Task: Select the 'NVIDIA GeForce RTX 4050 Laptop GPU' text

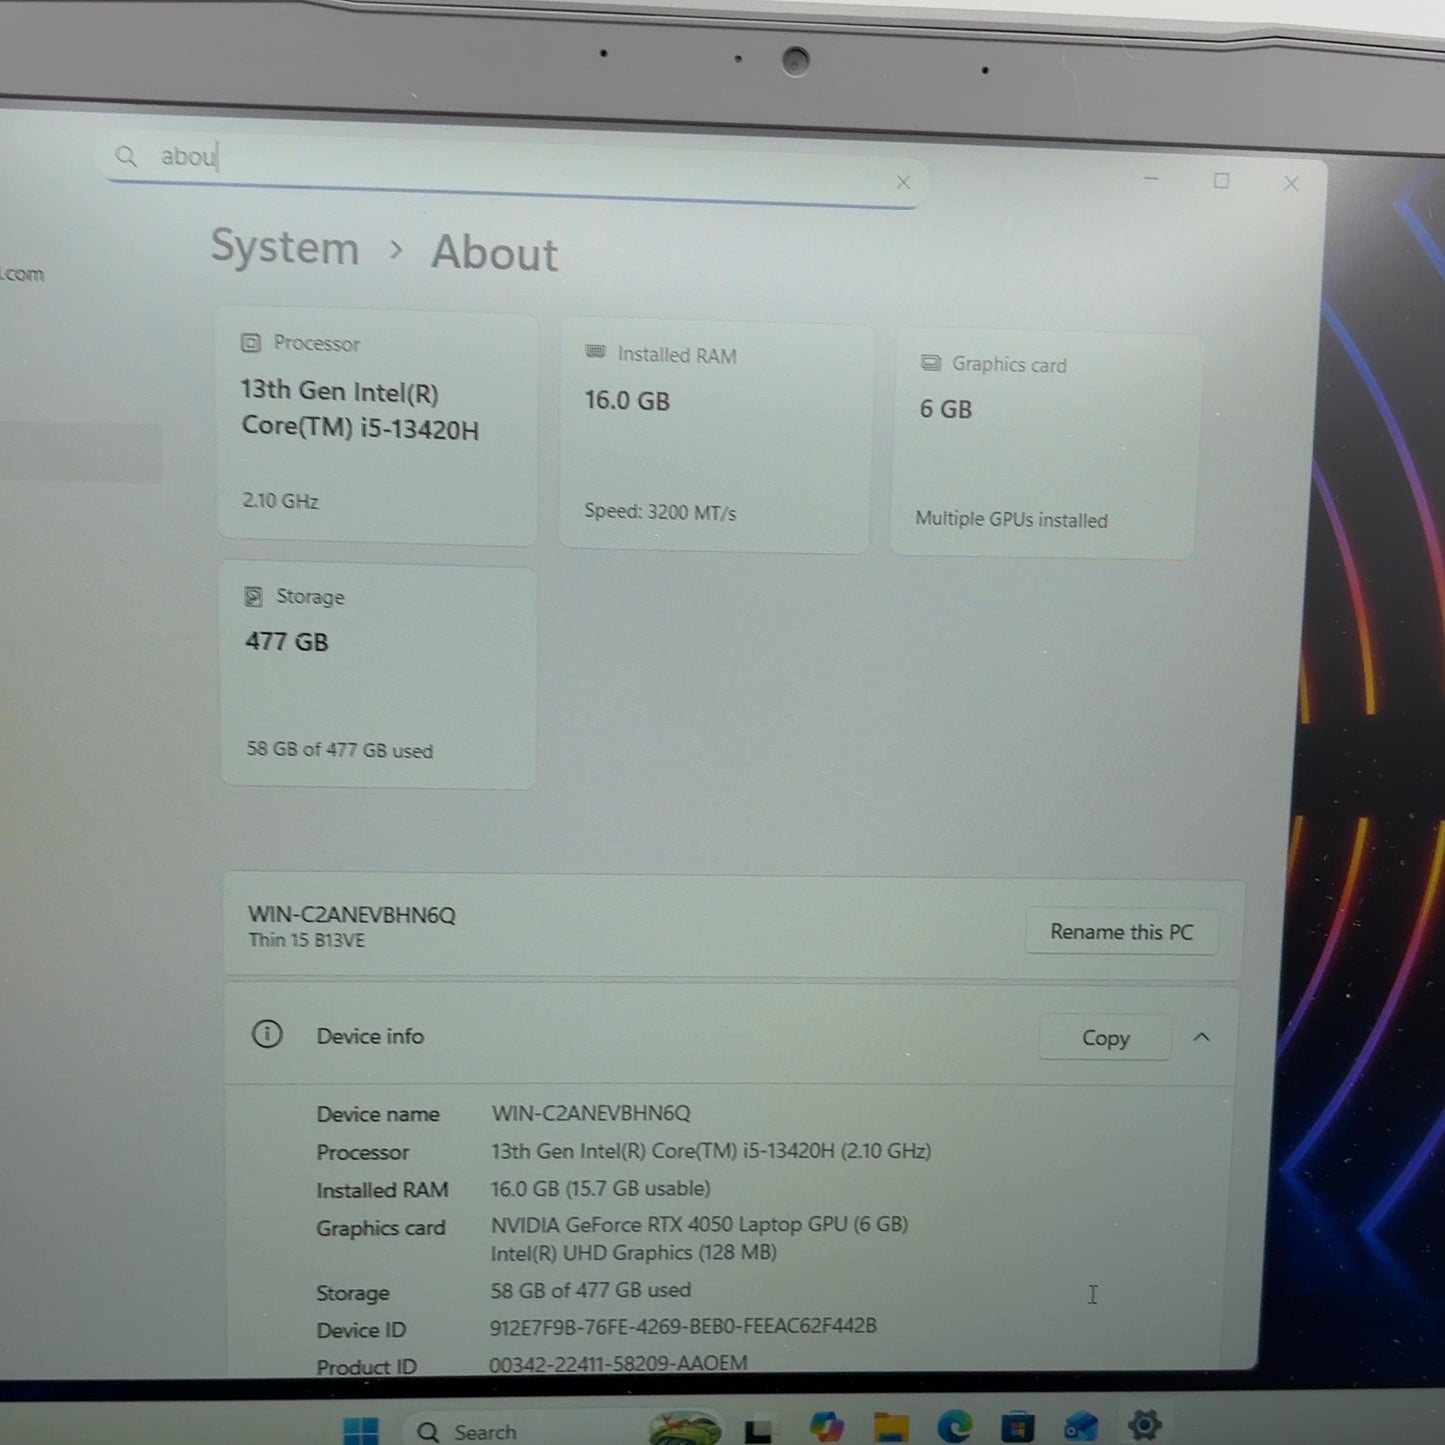Action: point(669,1225)
